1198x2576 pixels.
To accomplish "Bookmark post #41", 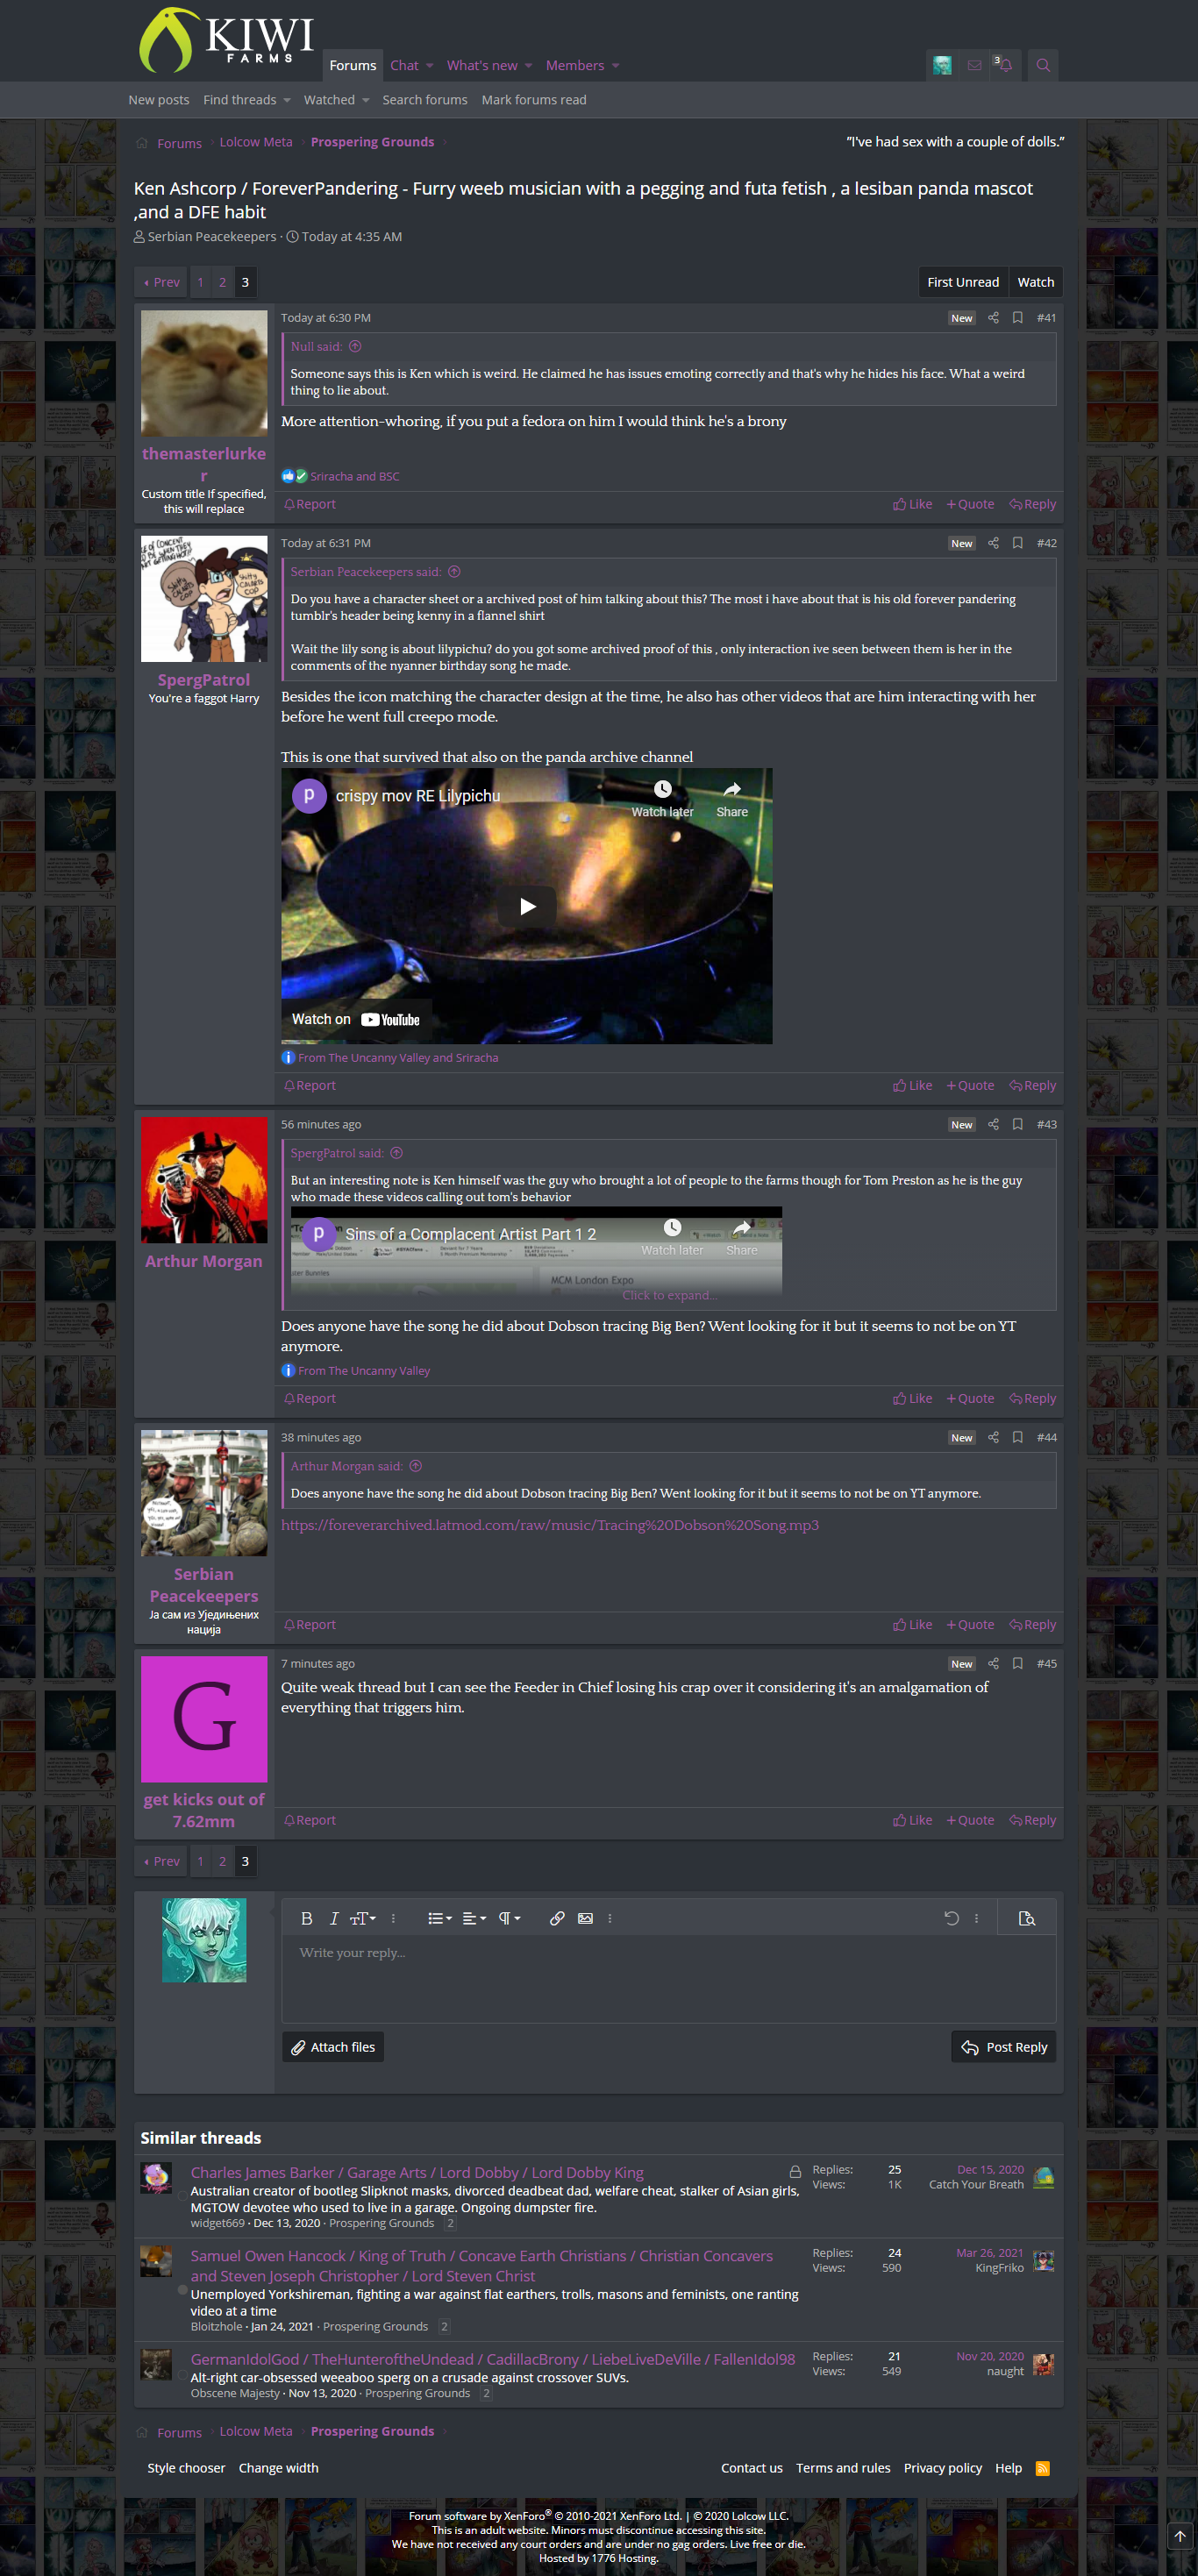I will (1017, 318).
